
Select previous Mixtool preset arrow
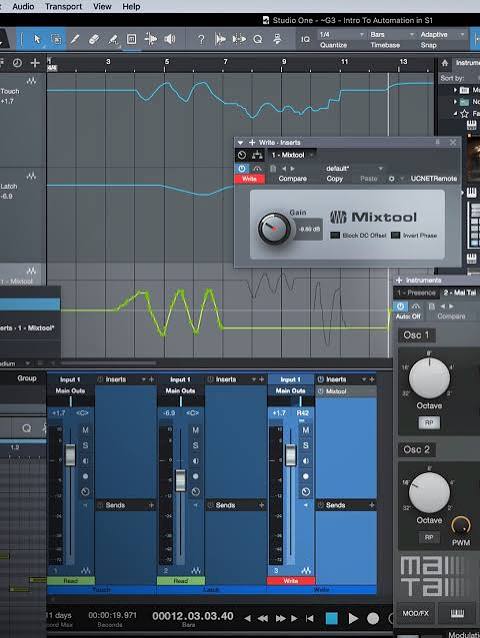click(x=284, y=168)
